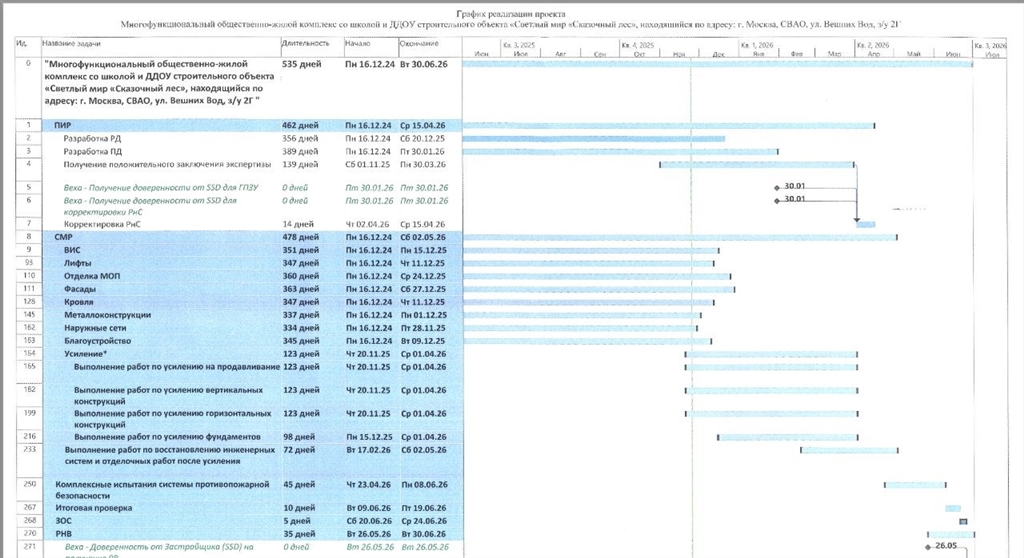Click the 'Длительность' column header
1024x558 pixels.
306,44
